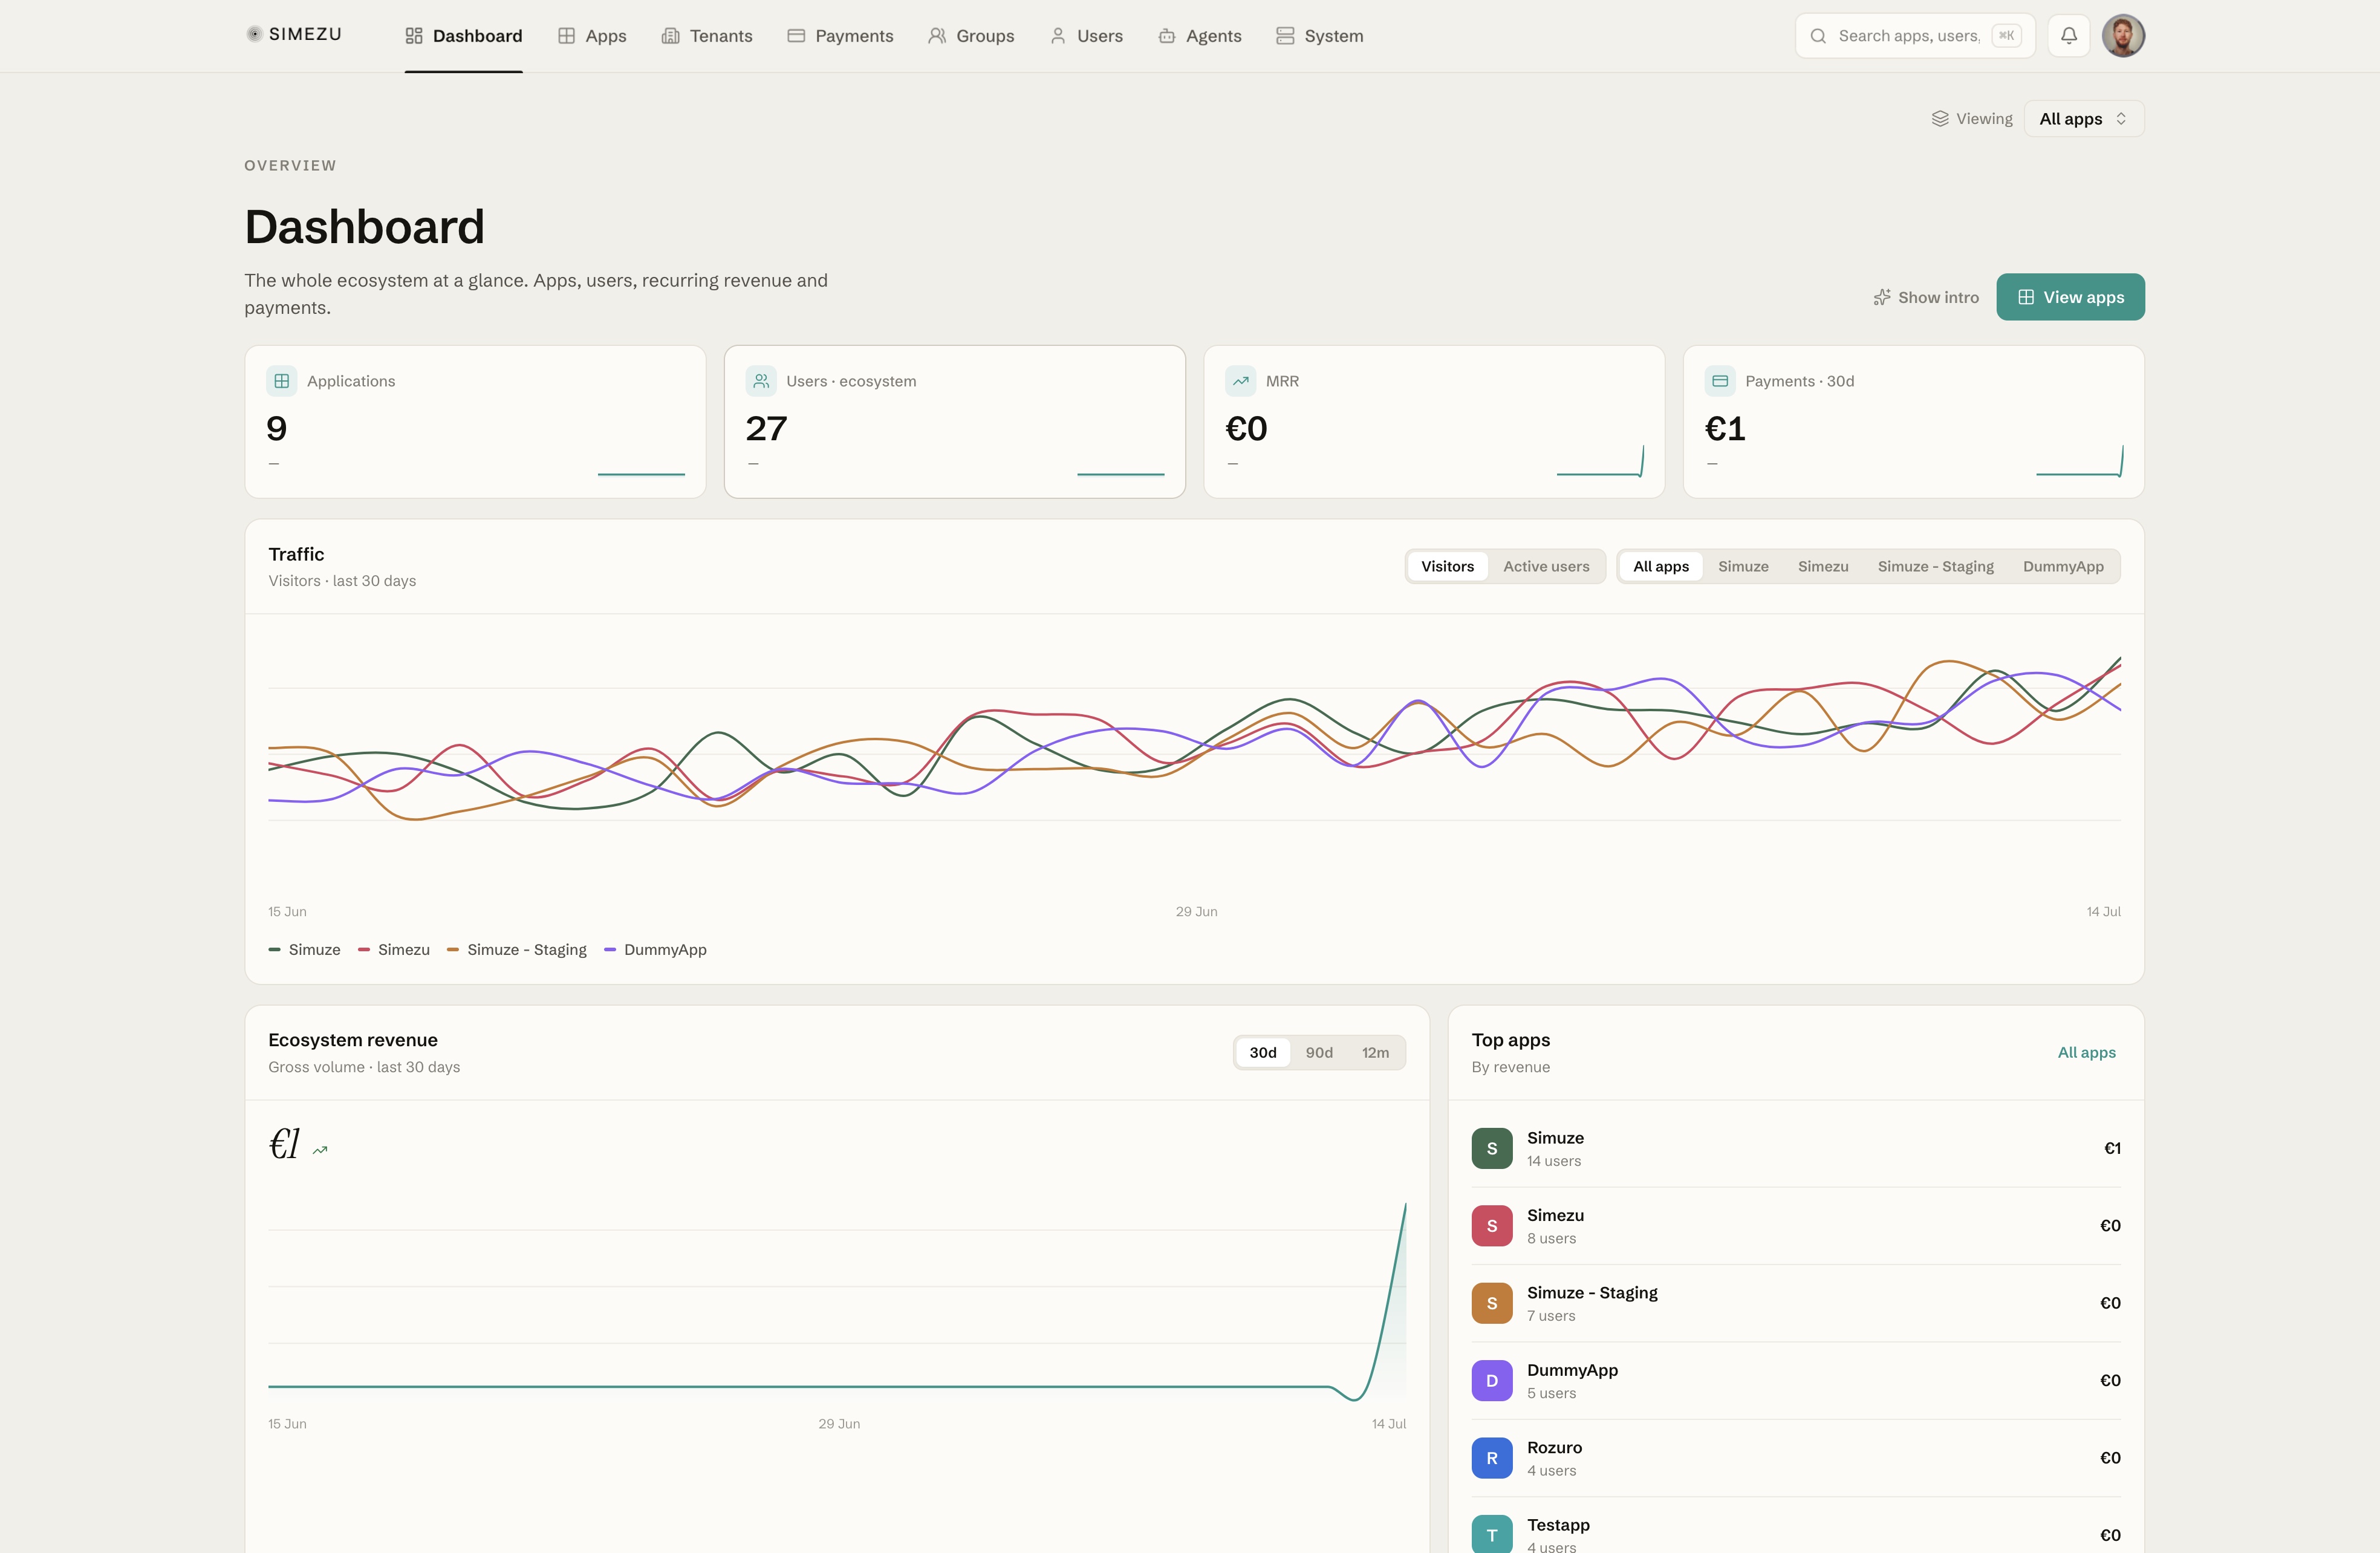Screen dimensions: 2380x1553
Task: Click the revenue trend arrow icon
Action: [x=320, y=1151]
